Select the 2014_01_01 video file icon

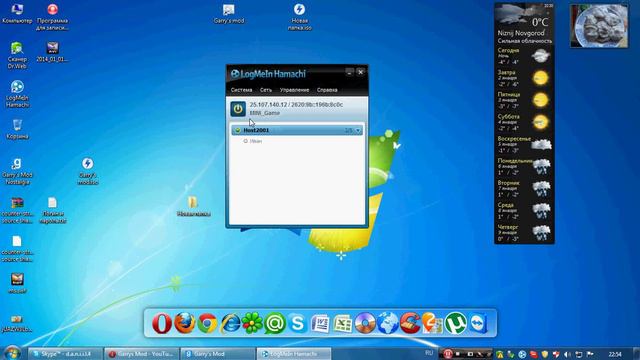pyautogui.click(x=52, y=52)
